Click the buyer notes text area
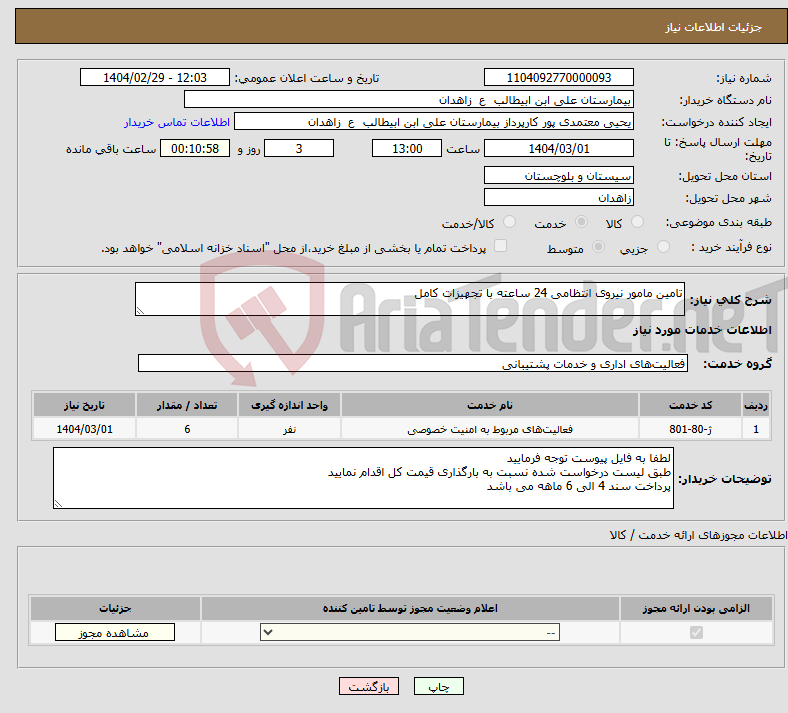The image size is (788, 713). point(363,478)
